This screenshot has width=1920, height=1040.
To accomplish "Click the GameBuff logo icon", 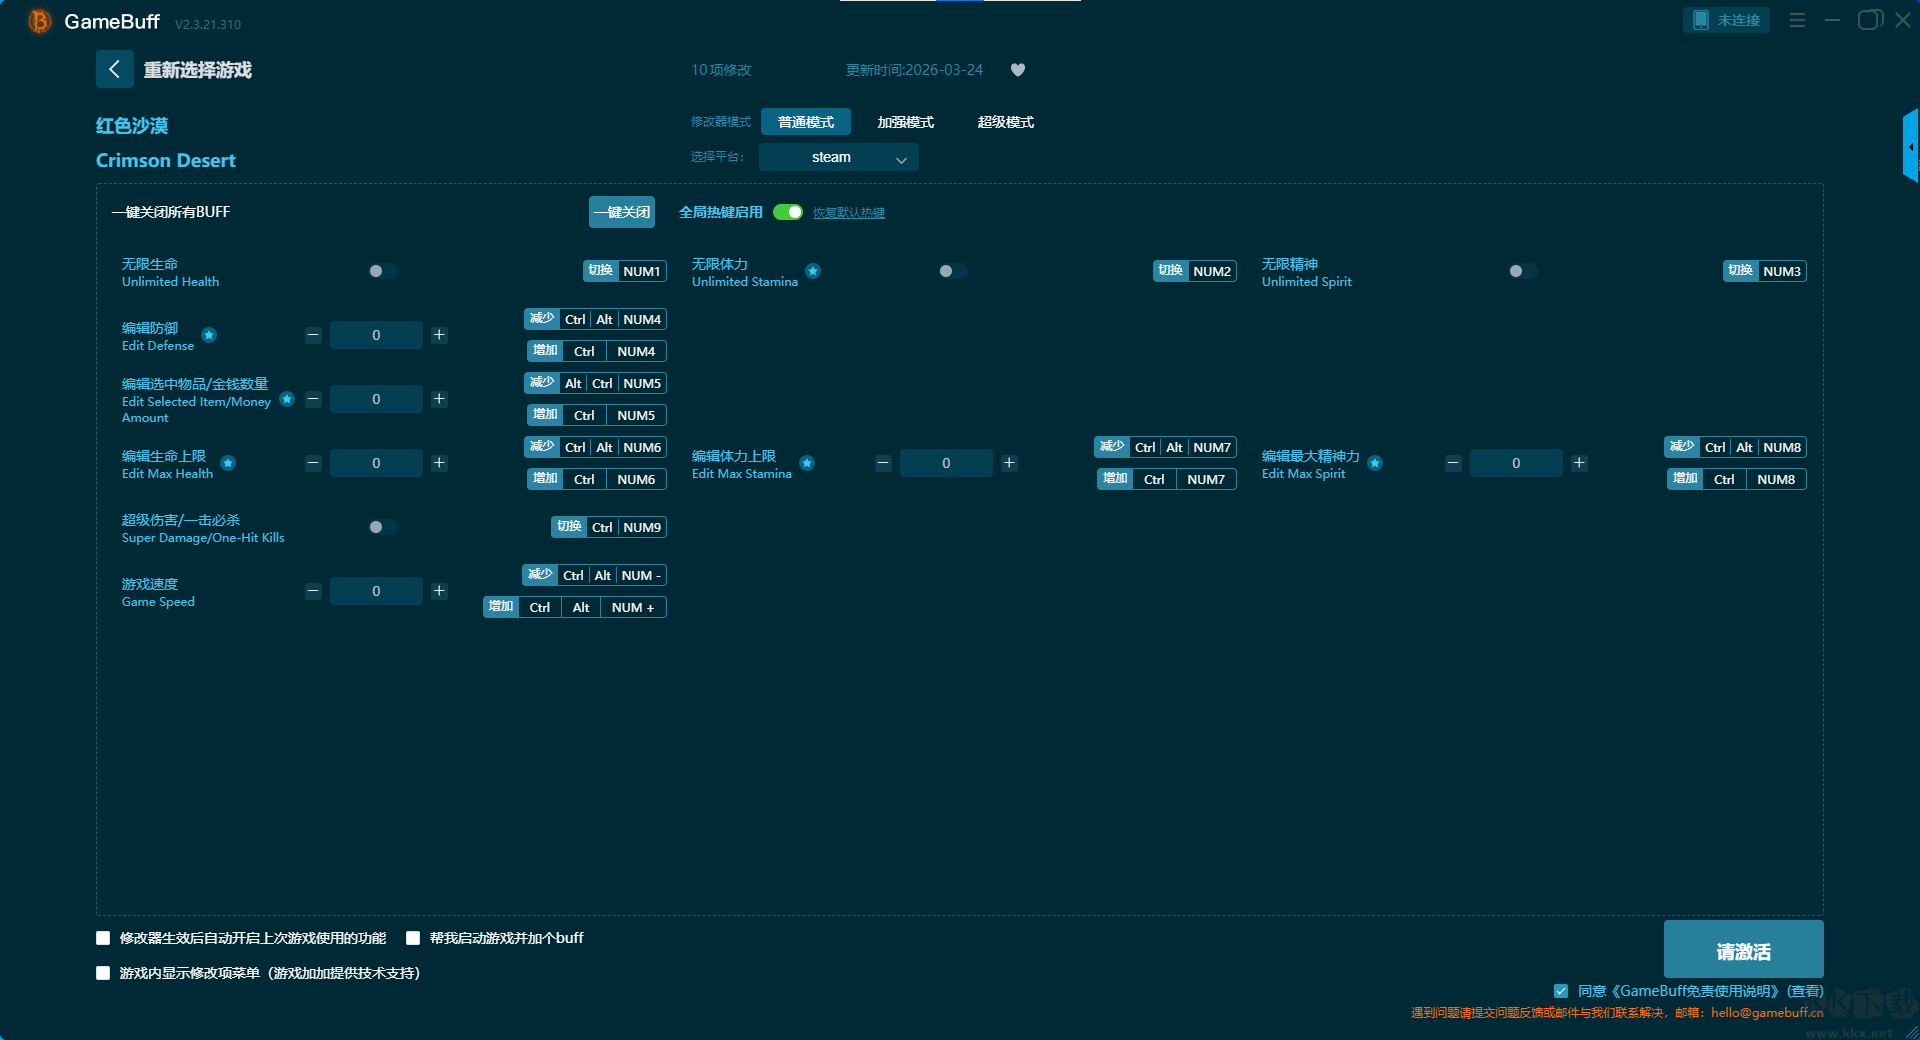I will click(x=40, y=21).
